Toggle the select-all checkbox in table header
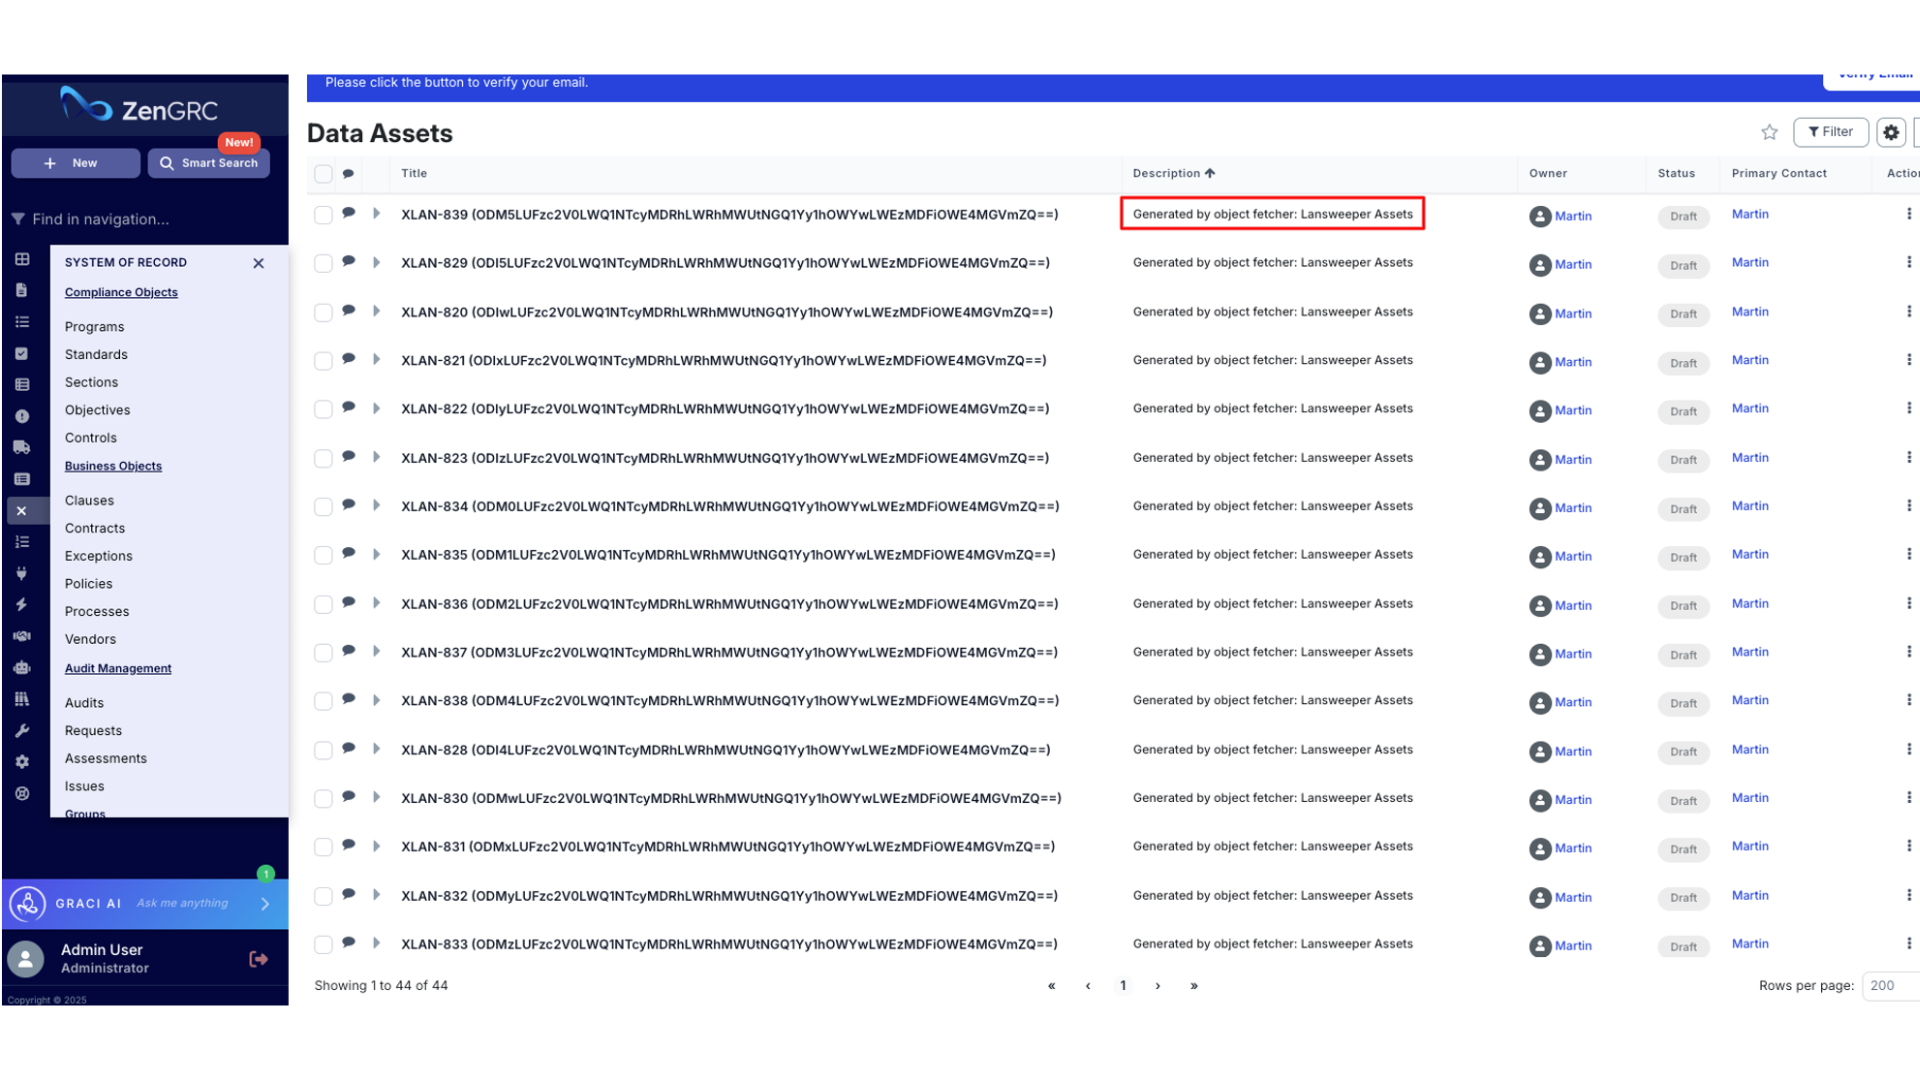The image size is (1920, 1080). tap(323, 174)
